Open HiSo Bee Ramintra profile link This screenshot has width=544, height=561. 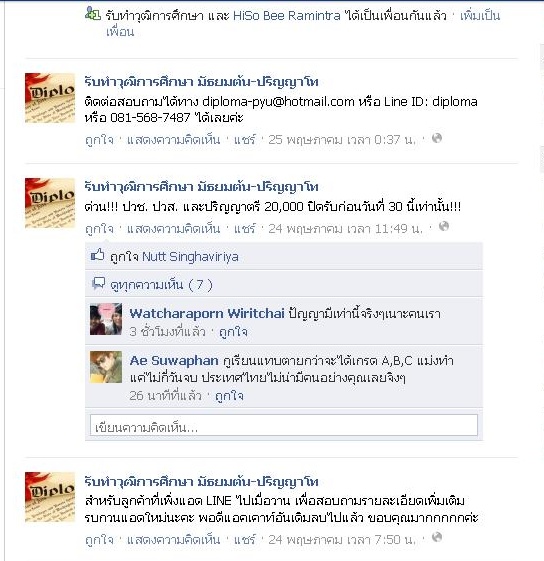tap(286, 16)
